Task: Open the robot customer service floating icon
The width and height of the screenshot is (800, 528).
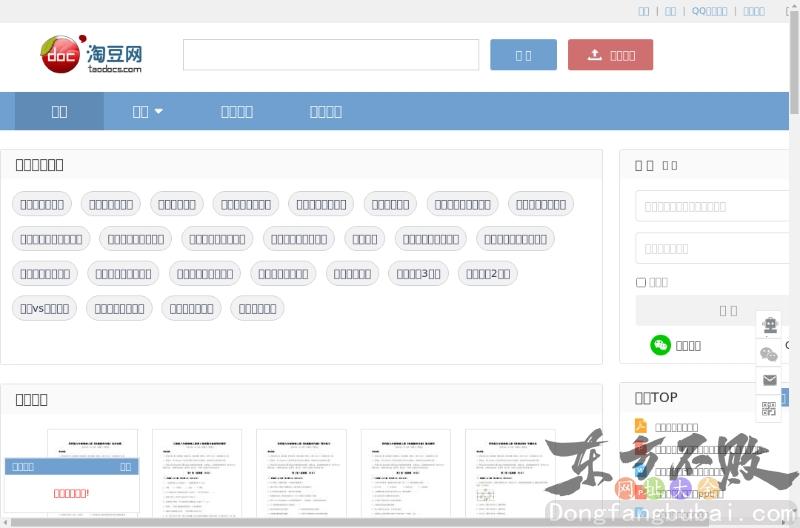Action: (x=769, y=326)
